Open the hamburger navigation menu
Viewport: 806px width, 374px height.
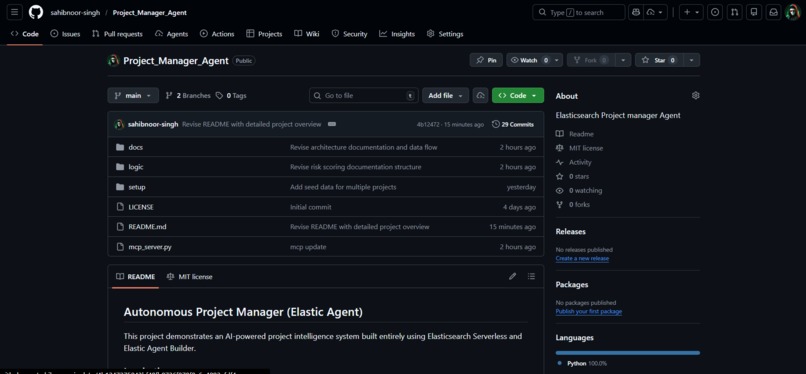pyautogui.click(x=14, y=12)
